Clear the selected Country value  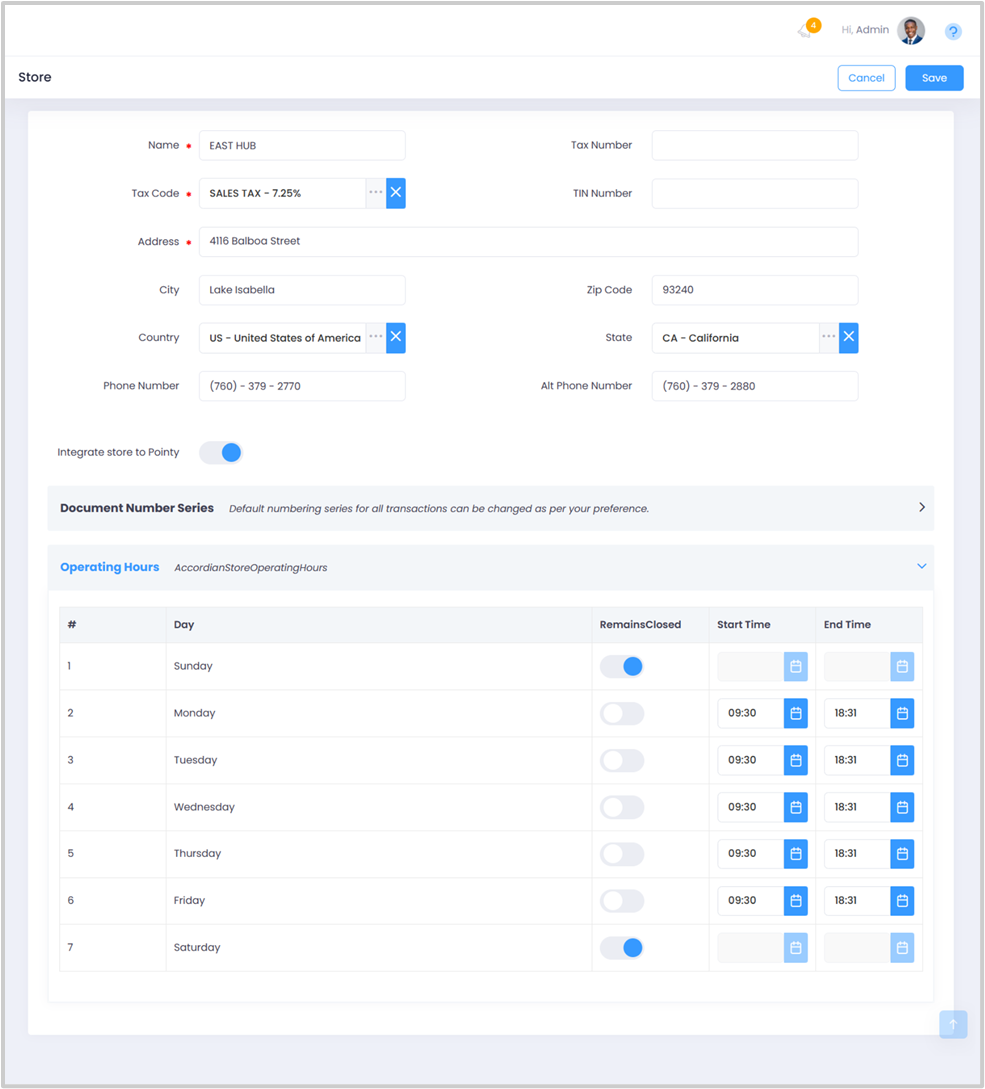(396, 338)
